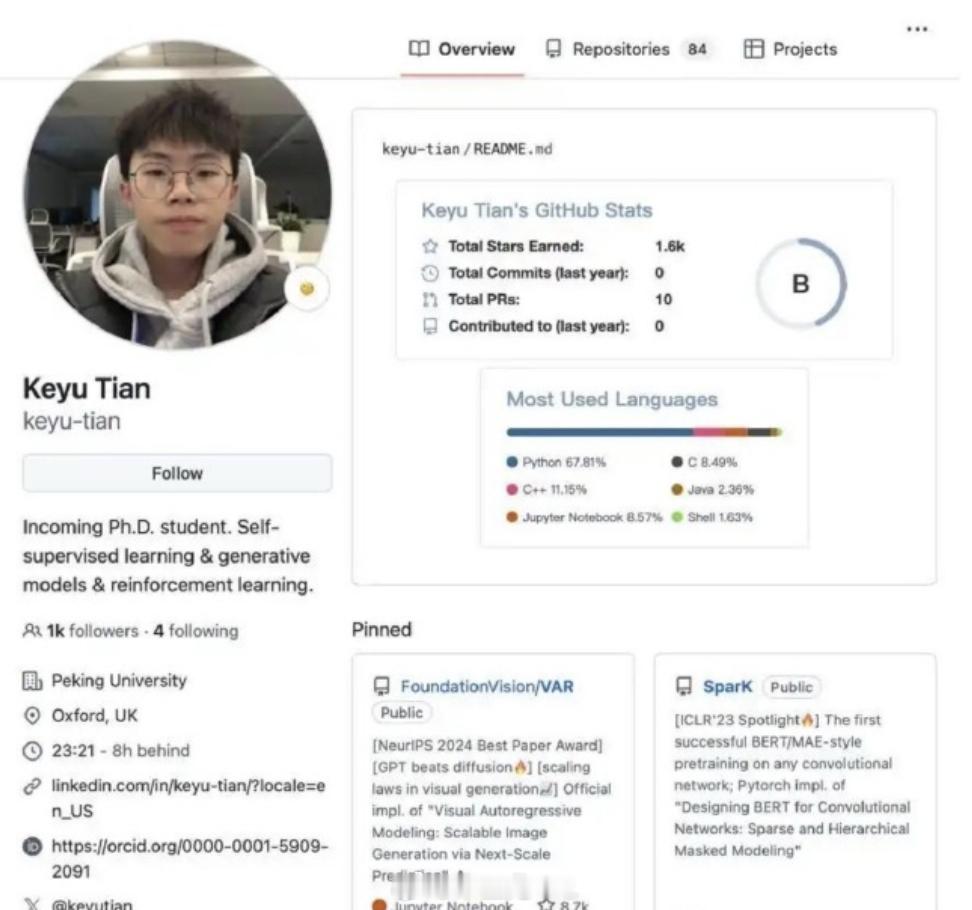972x910 pixels.
Task: Click the 'Peking University' organization text
Action: 119,681
